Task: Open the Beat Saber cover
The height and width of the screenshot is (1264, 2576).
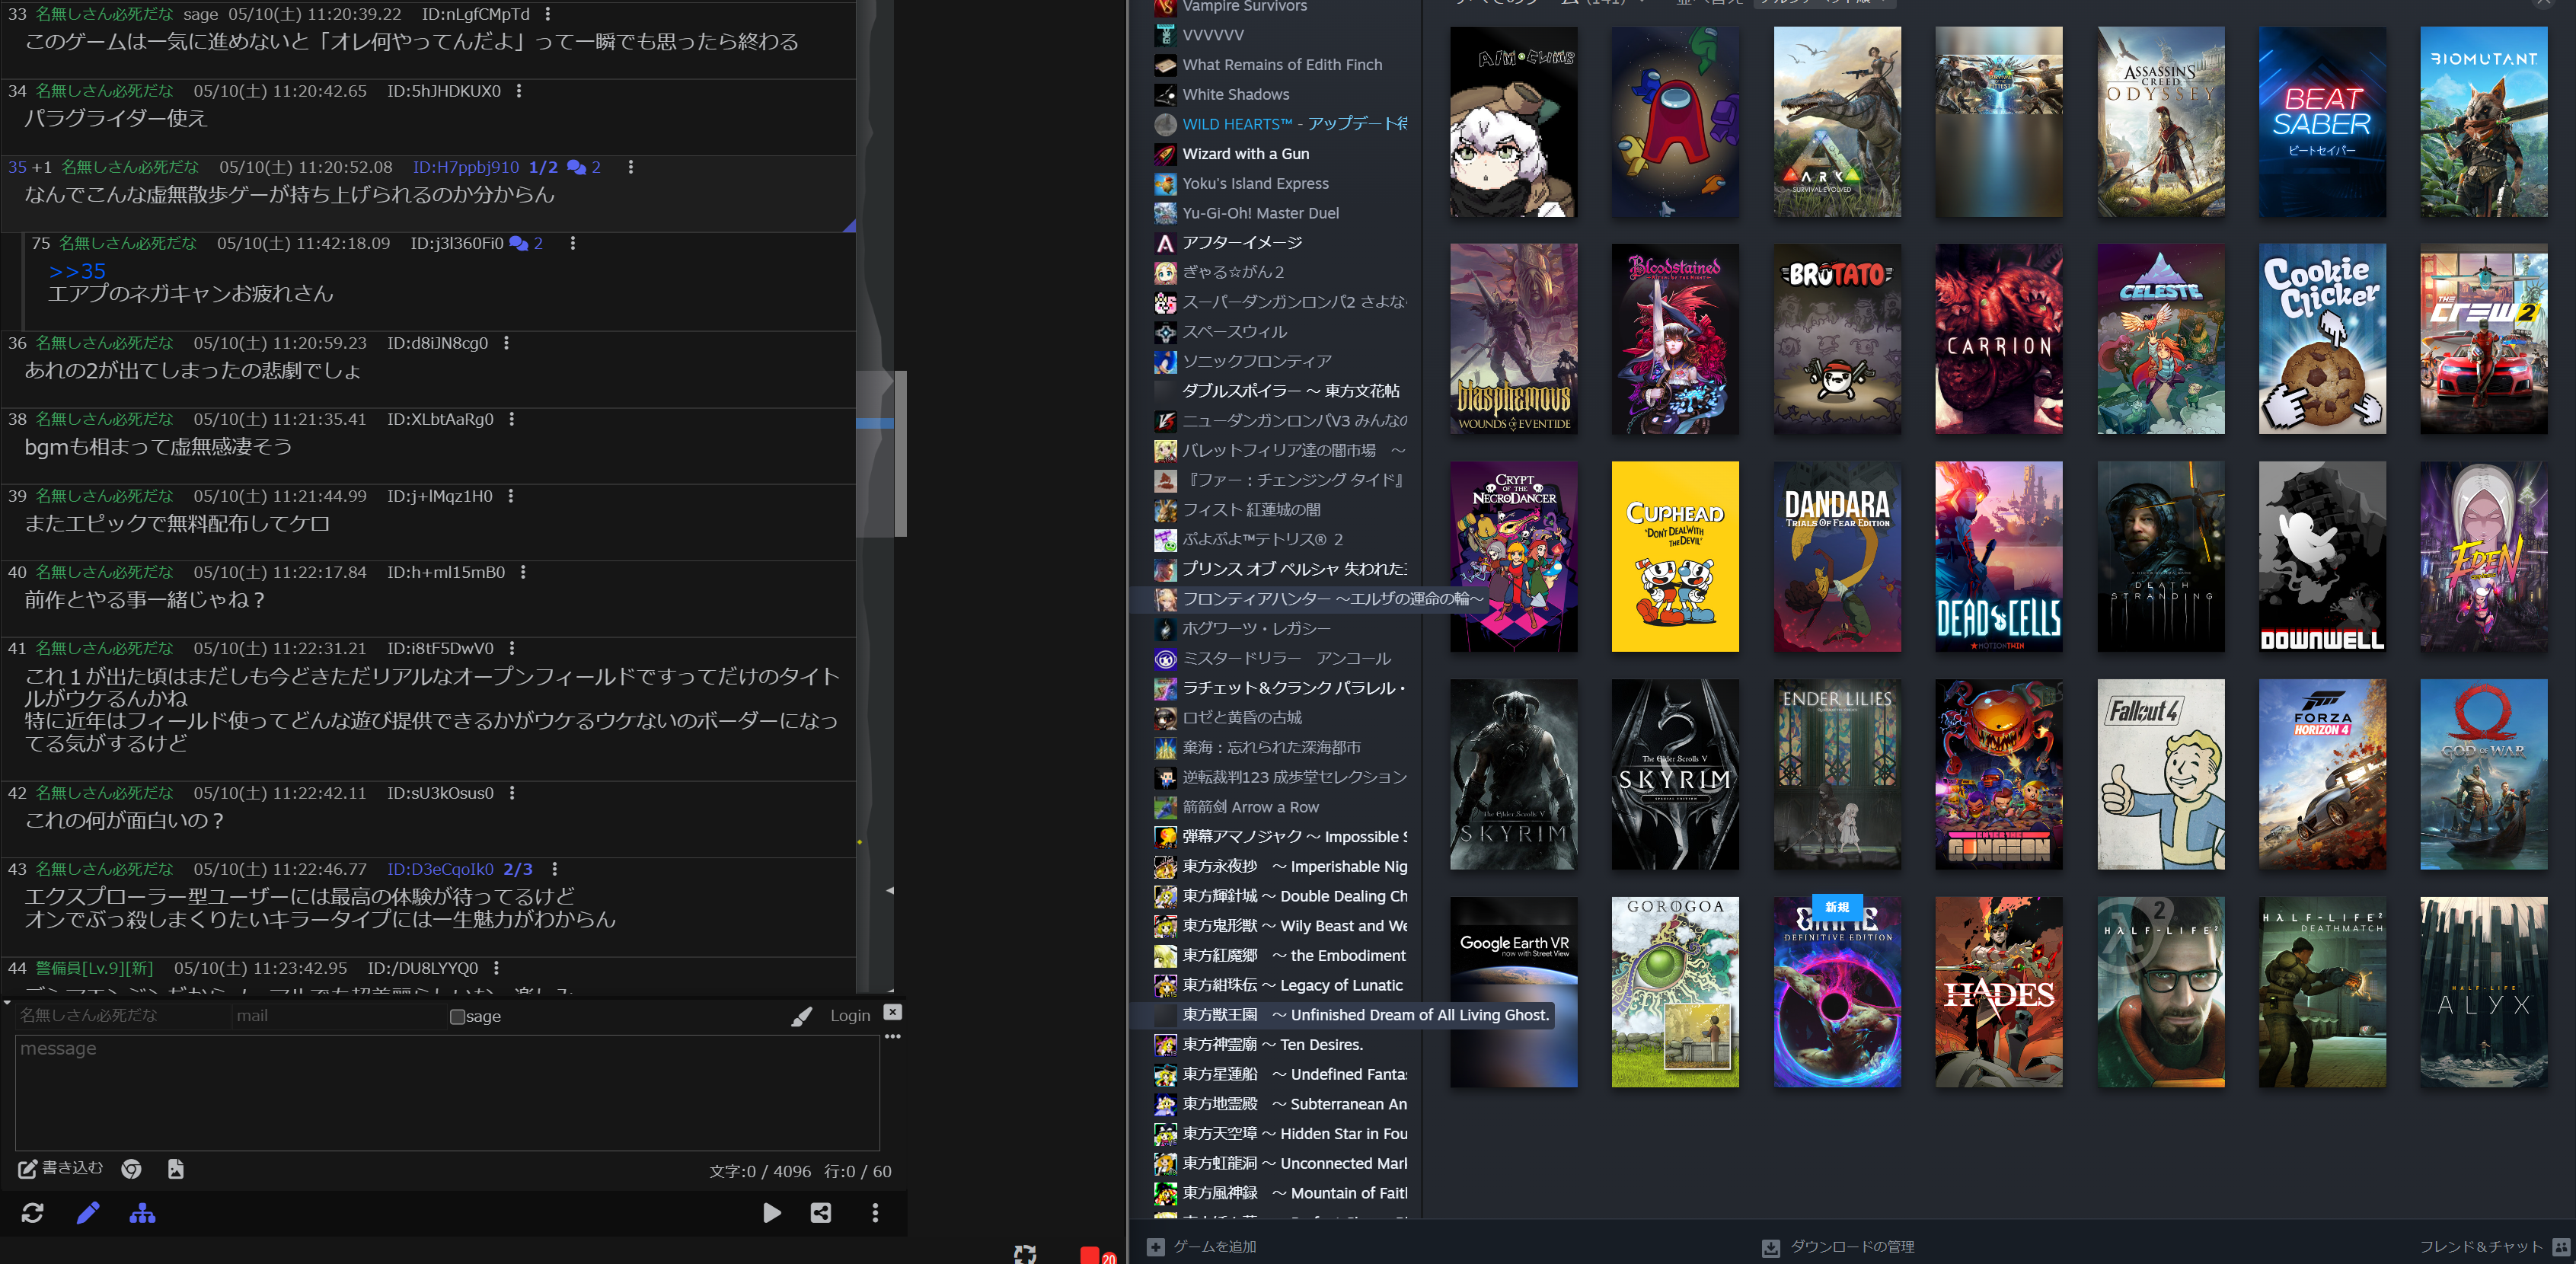Action: pyautogui.click(x=2321, y=122)
